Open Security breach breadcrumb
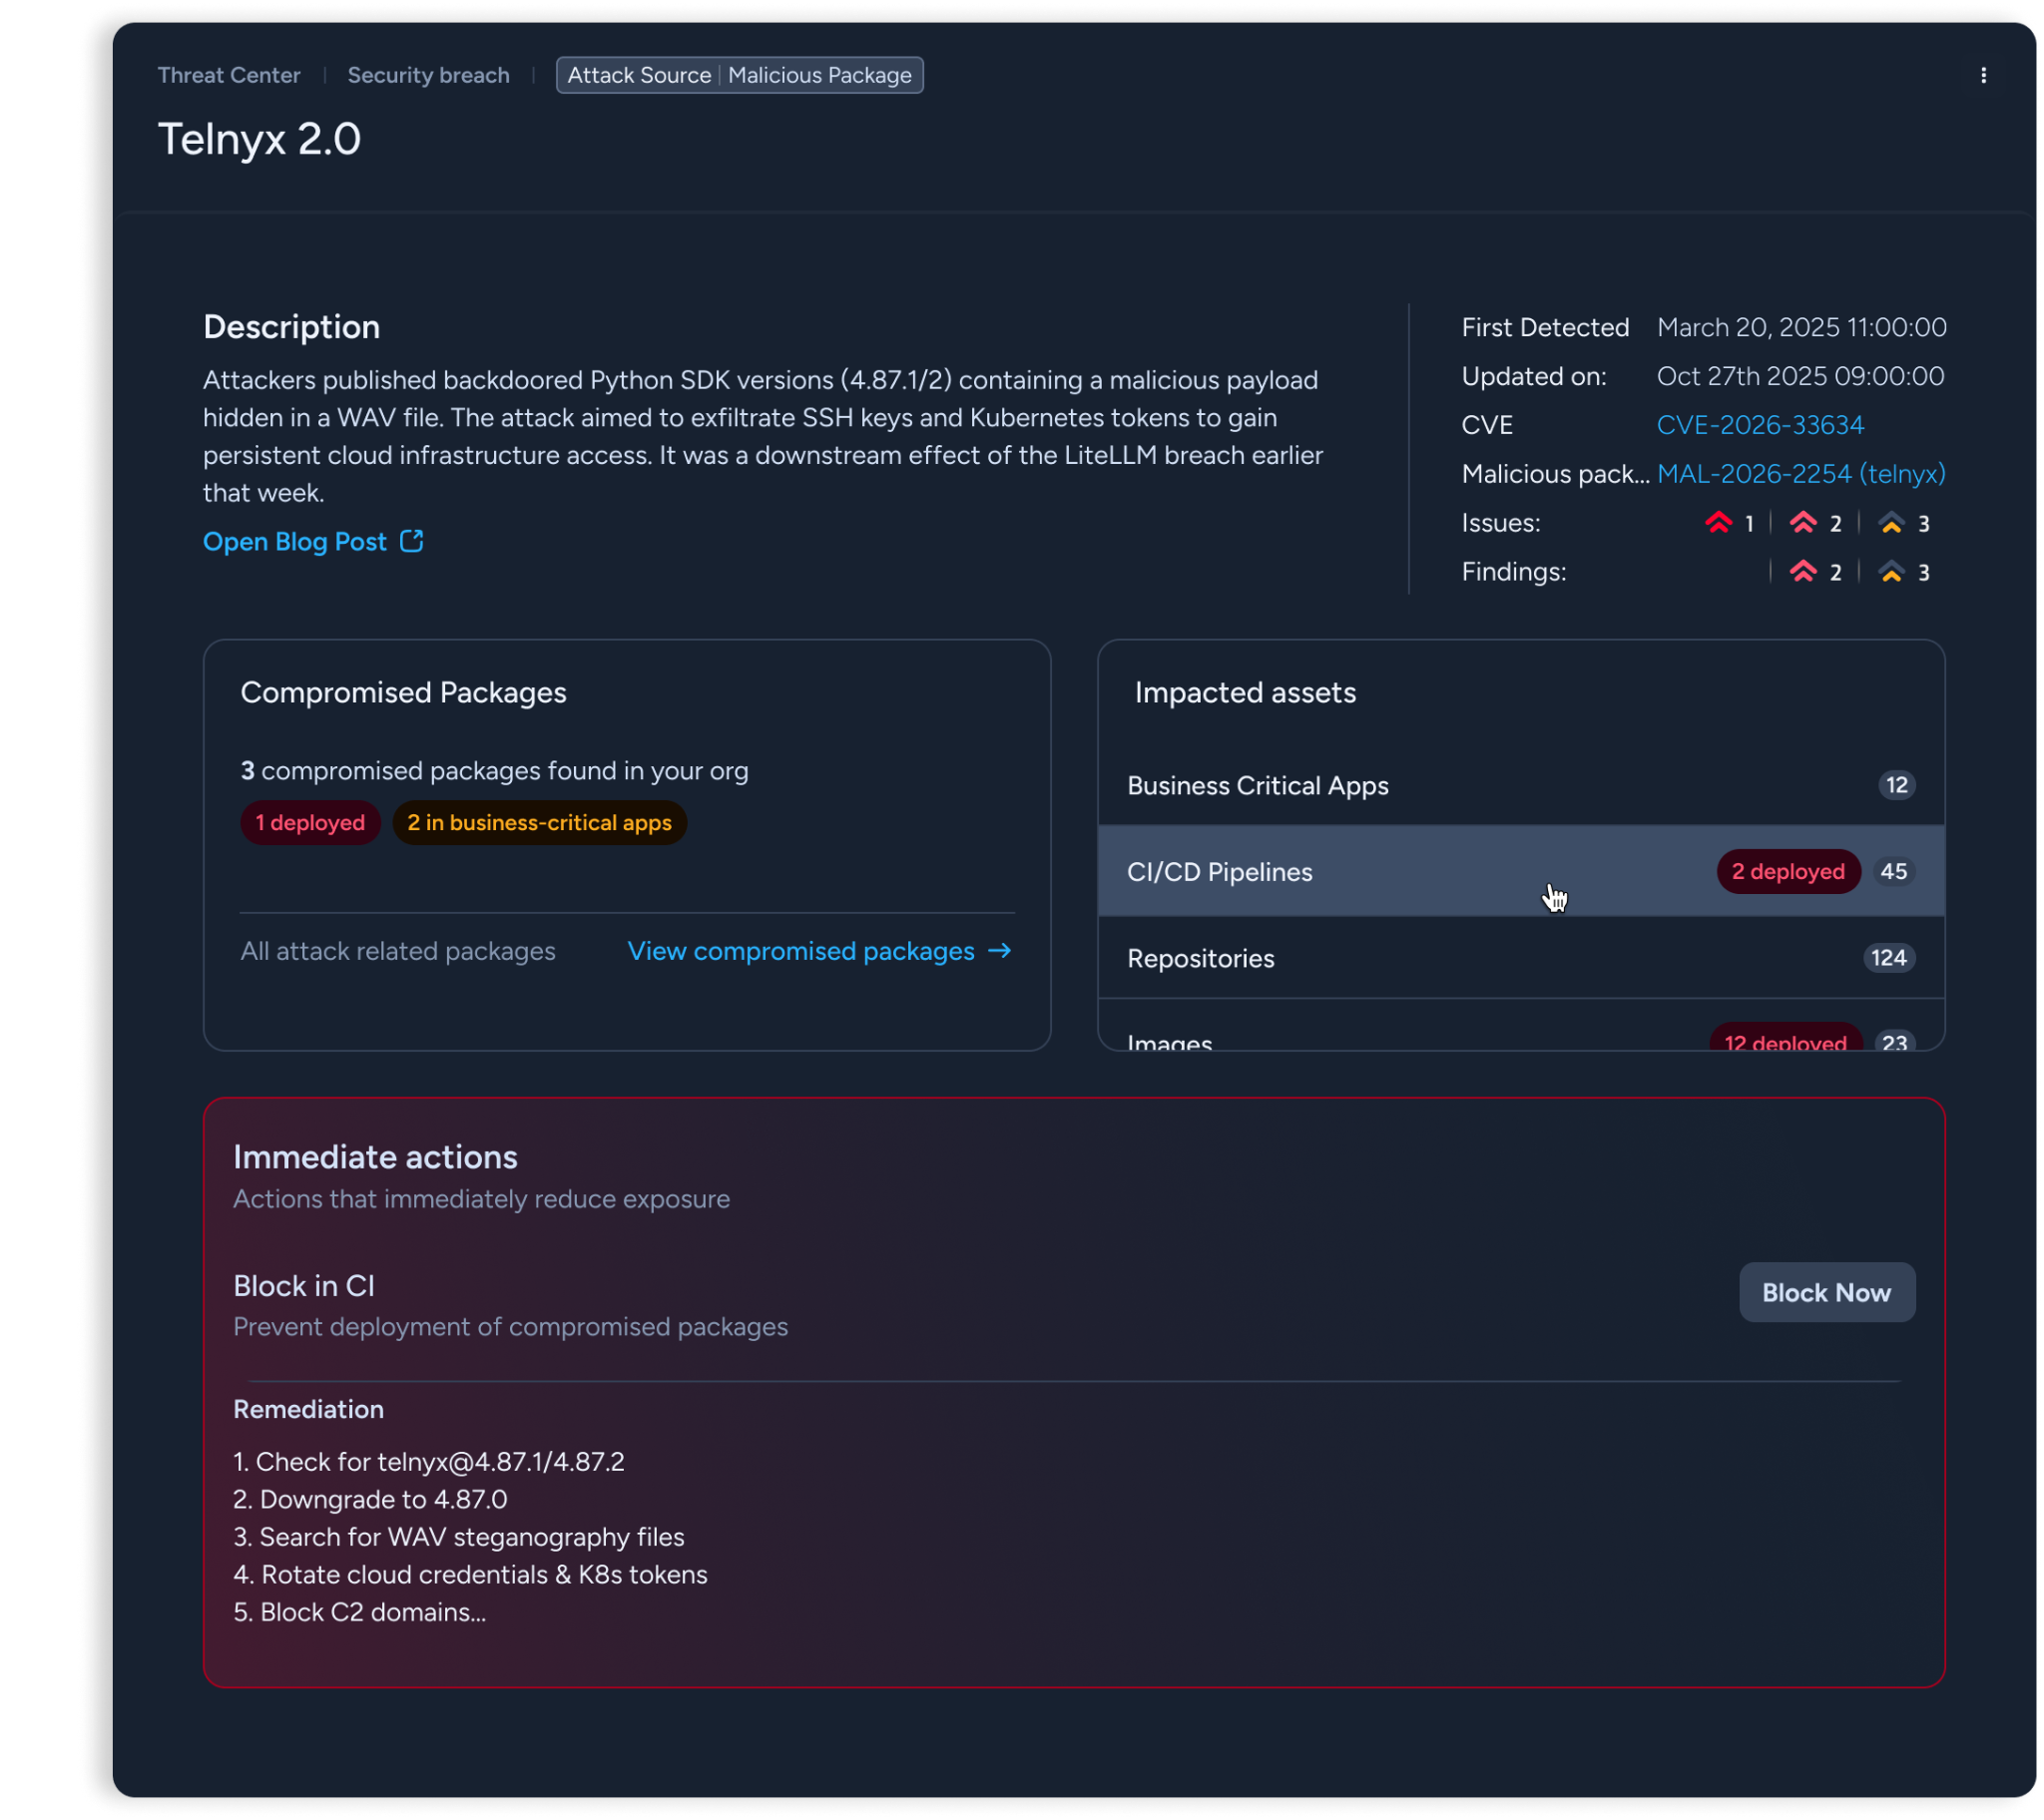The width and height of the screenshot is (2044, 1820). pyautogui.click(x=428, y=75)
